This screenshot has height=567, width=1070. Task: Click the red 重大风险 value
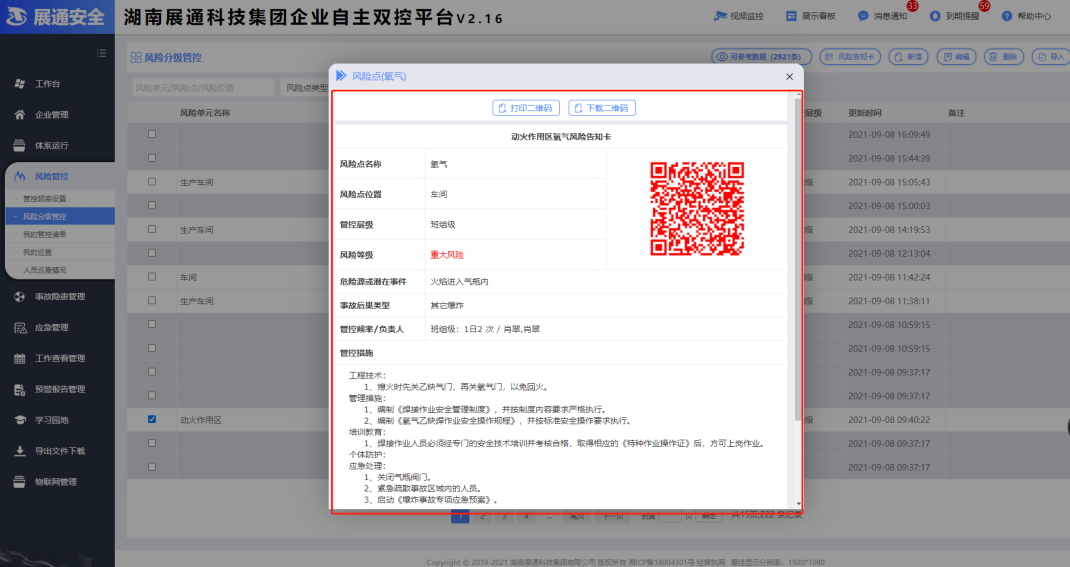(x=447, y=255)
